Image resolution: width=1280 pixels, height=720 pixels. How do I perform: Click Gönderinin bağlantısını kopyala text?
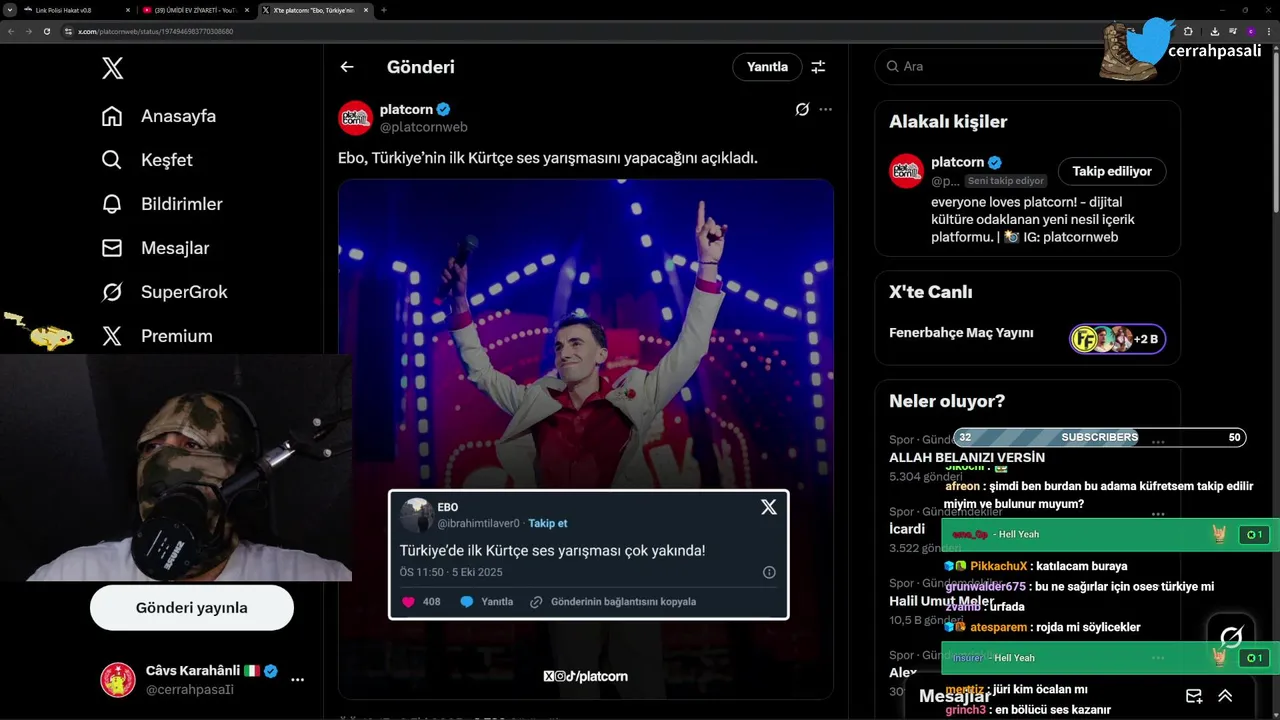click(623, 602)
